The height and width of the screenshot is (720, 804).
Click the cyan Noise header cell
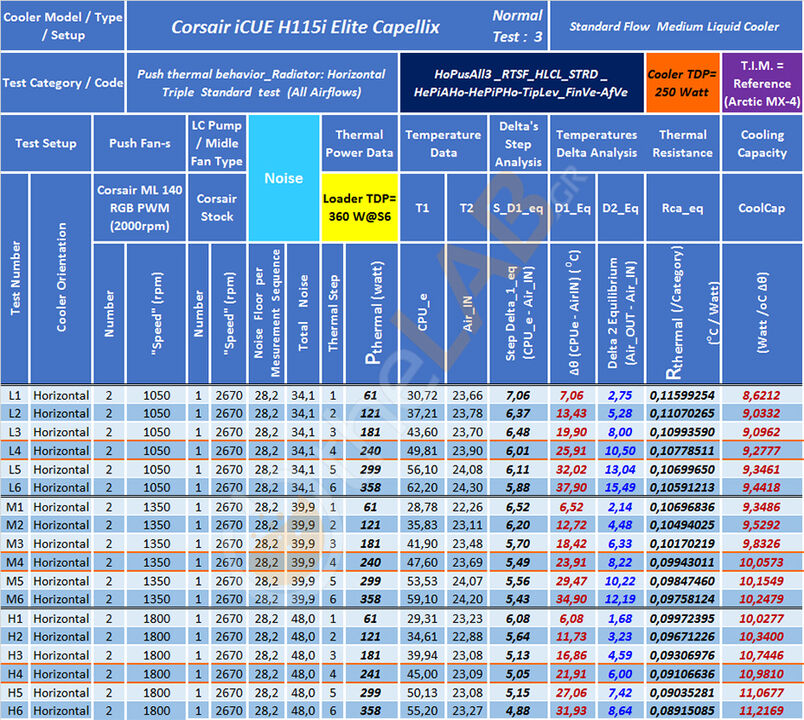(284, 178)
